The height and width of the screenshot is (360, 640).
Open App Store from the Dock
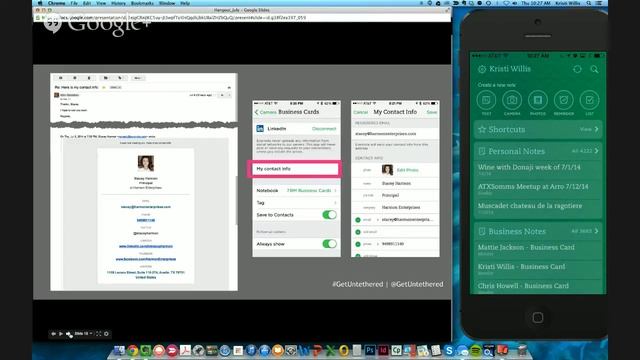[x=264, y=350]
